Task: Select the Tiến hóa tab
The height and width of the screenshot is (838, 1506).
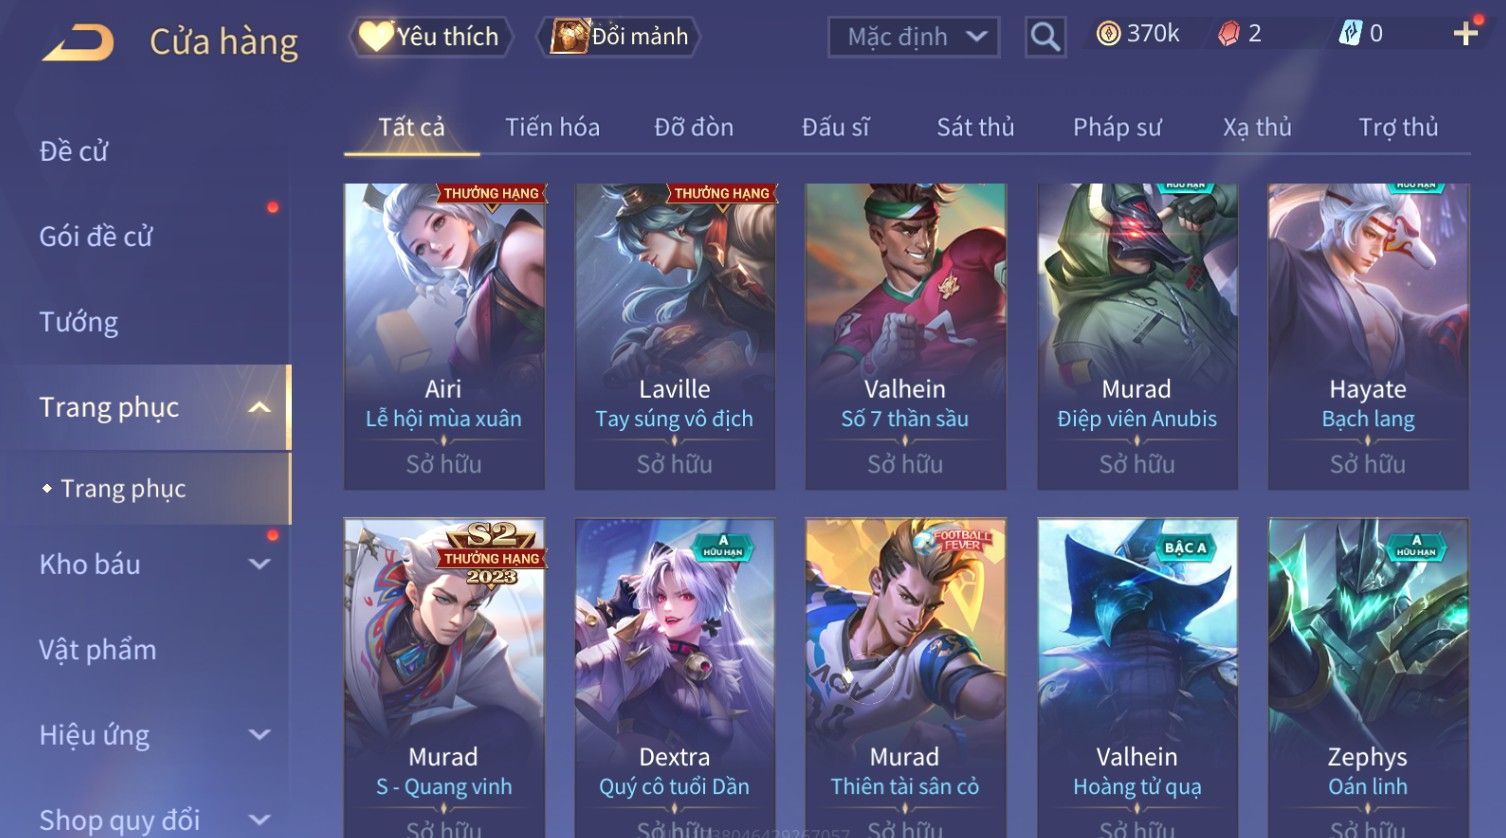Action: pyautogui.click(x=552, y=127)
